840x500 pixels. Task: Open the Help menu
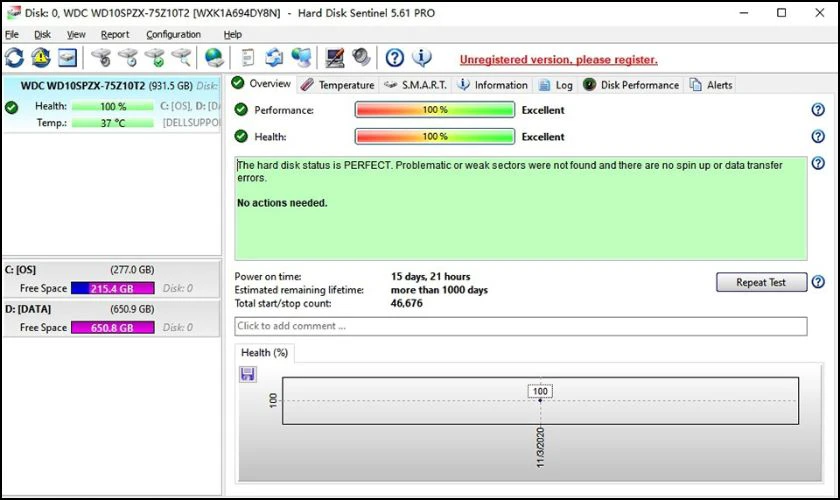[x=232, y=34]
